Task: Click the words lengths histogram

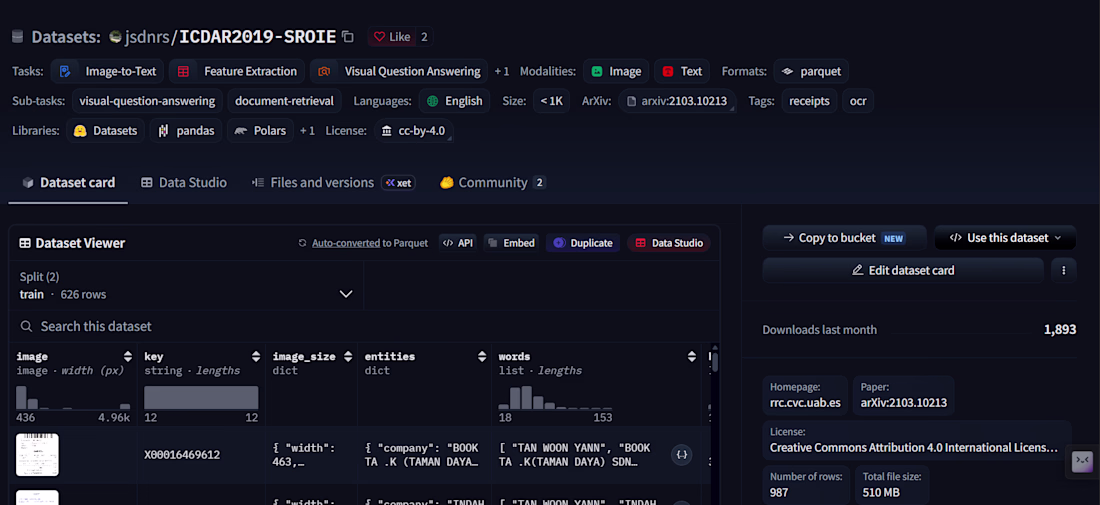Action: [x=555, y=398]
